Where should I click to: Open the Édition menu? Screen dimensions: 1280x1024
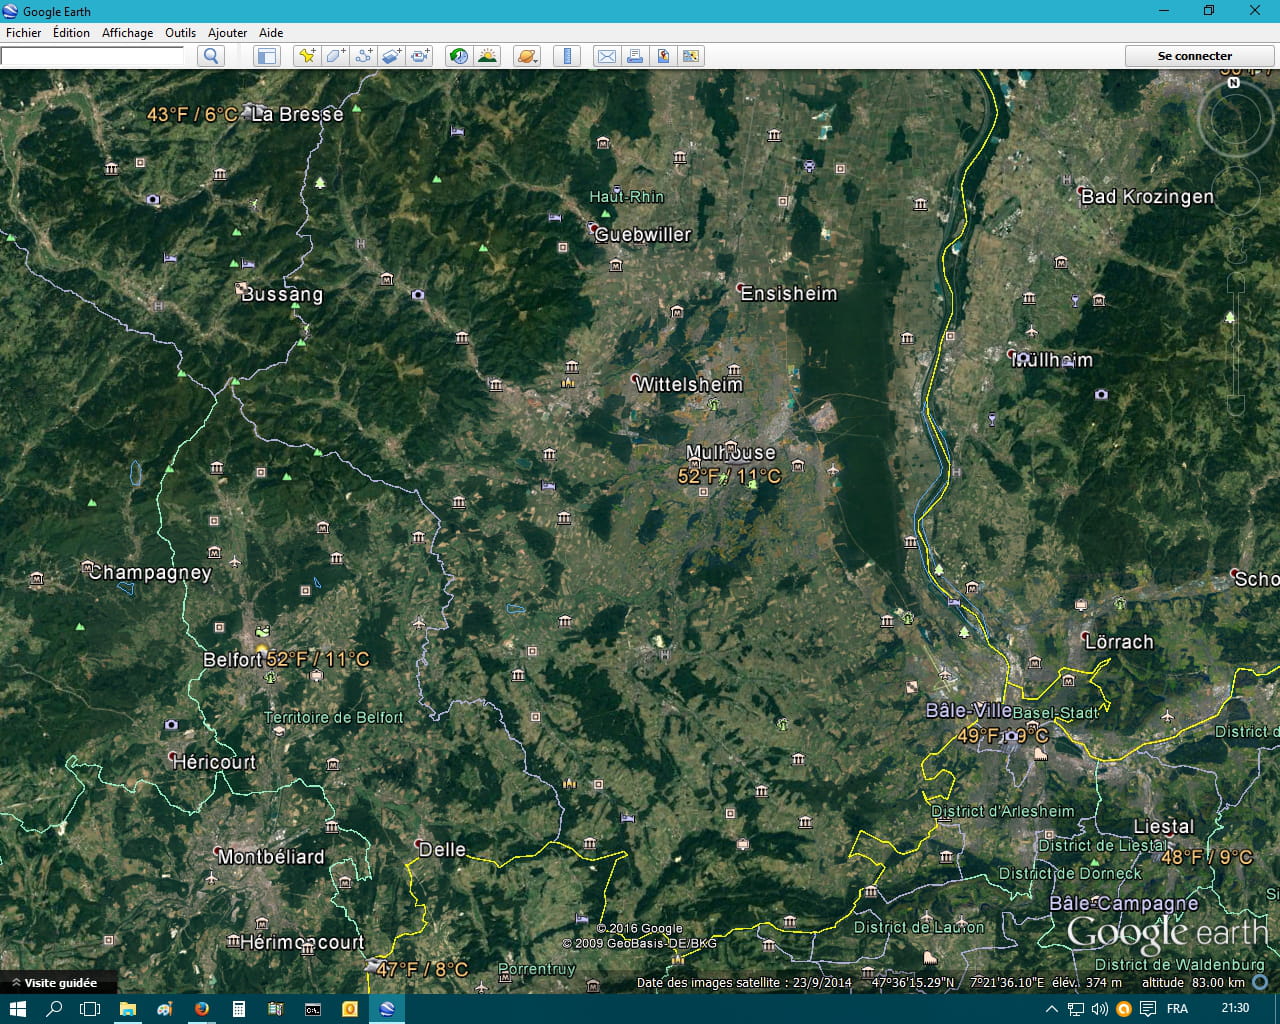[x=72, y=32]
